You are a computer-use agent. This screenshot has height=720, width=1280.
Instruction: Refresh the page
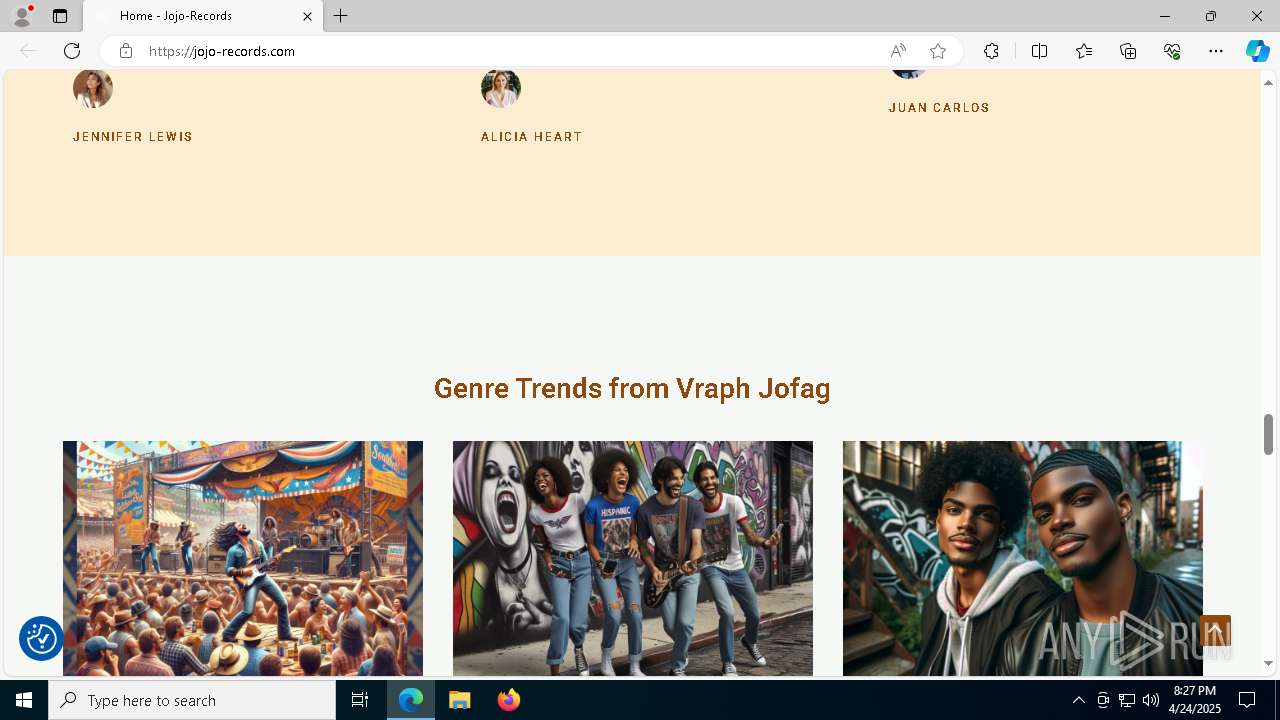72,51
